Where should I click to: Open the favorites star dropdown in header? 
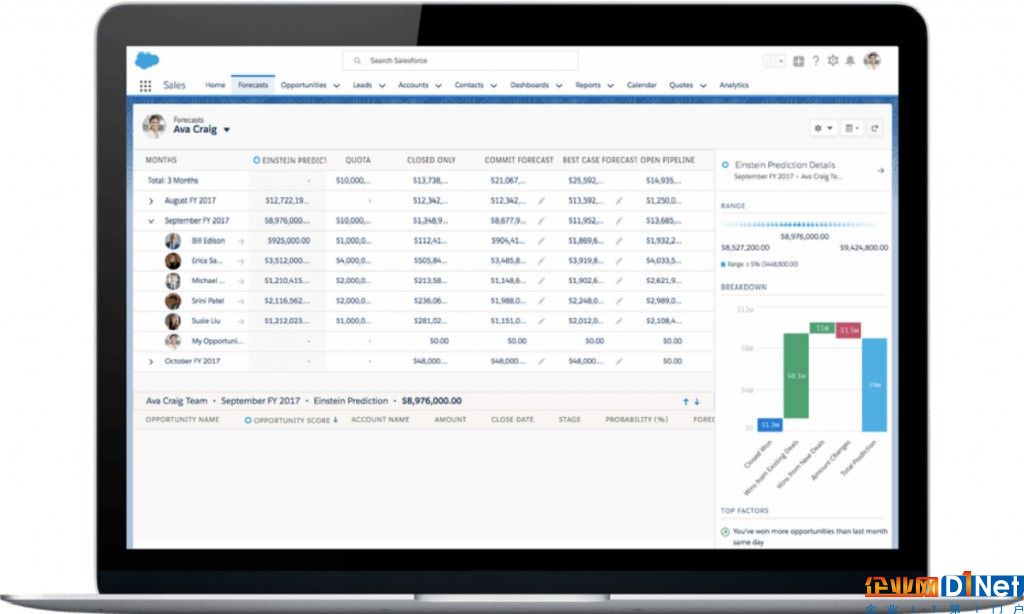[775, 61]
